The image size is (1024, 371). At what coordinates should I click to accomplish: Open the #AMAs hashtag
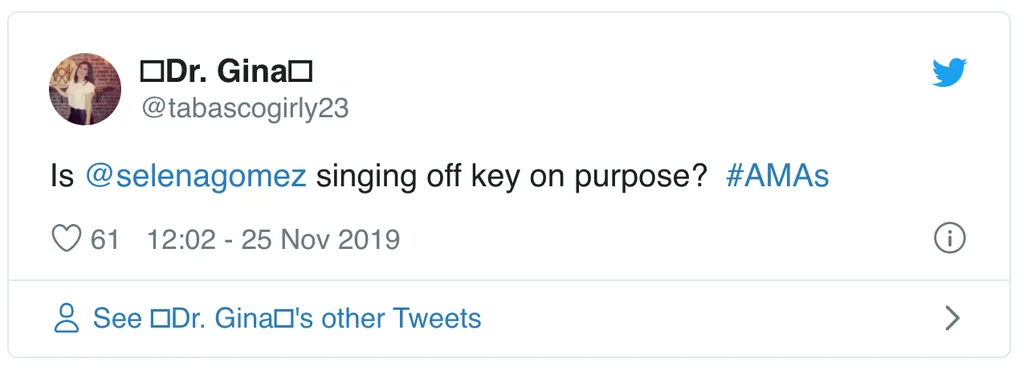777,176
